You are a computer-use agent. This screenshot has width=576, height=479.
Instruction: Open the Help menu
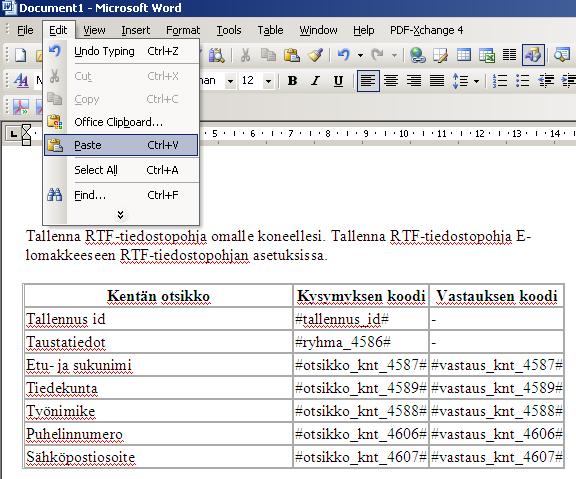(x=364, y=30)
